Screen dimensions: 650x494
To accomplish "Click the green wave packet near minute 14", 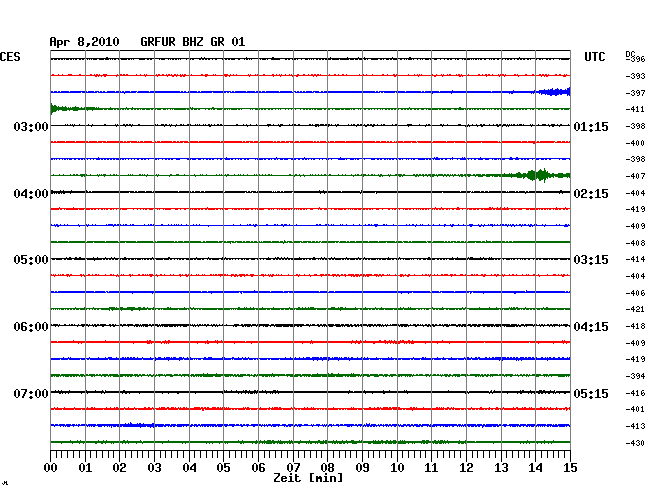I will pyautogui.click(x=538, y=175).
